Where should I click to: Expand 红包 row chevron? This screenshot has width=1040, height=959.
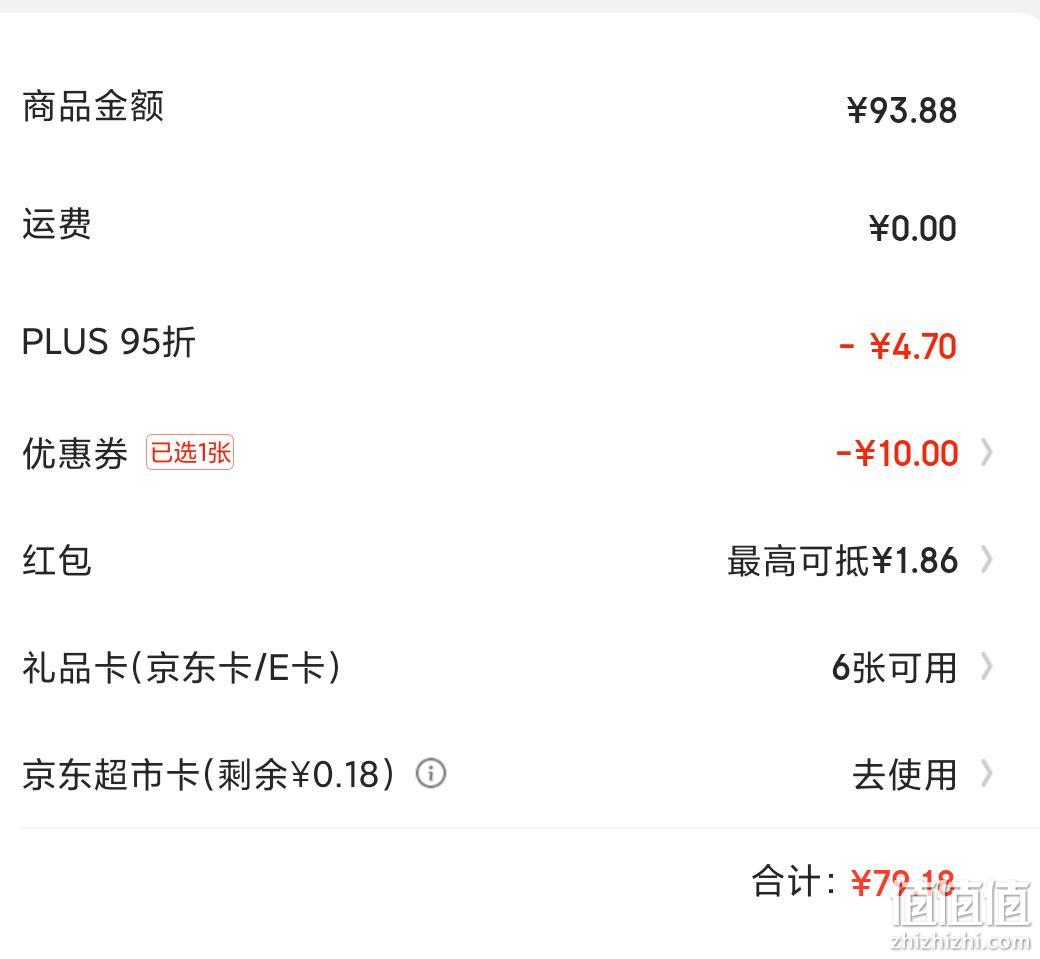pyautogui.click(x=987, y=560)
